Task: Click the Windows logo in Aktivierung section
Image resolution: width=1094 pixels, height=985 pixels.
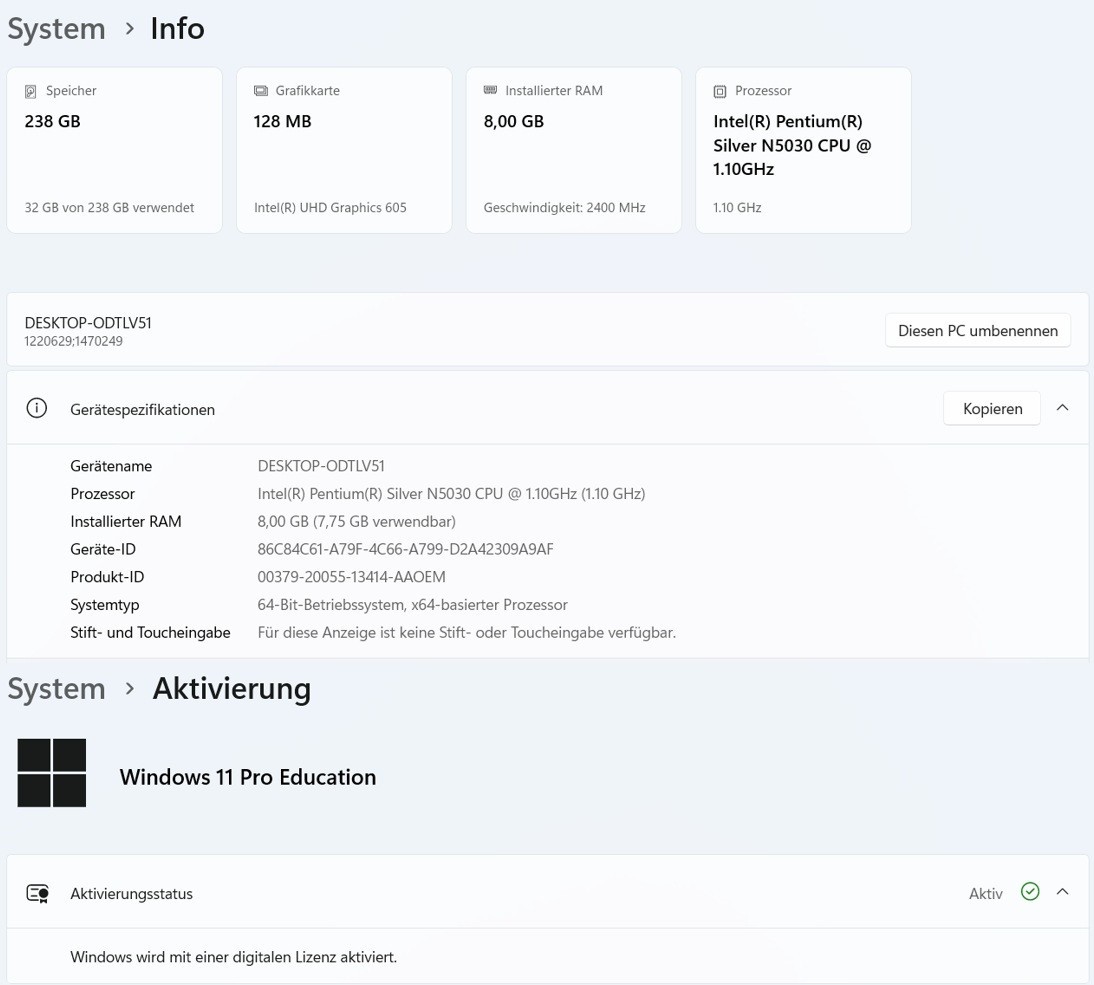Action: (x=52, y=773)
